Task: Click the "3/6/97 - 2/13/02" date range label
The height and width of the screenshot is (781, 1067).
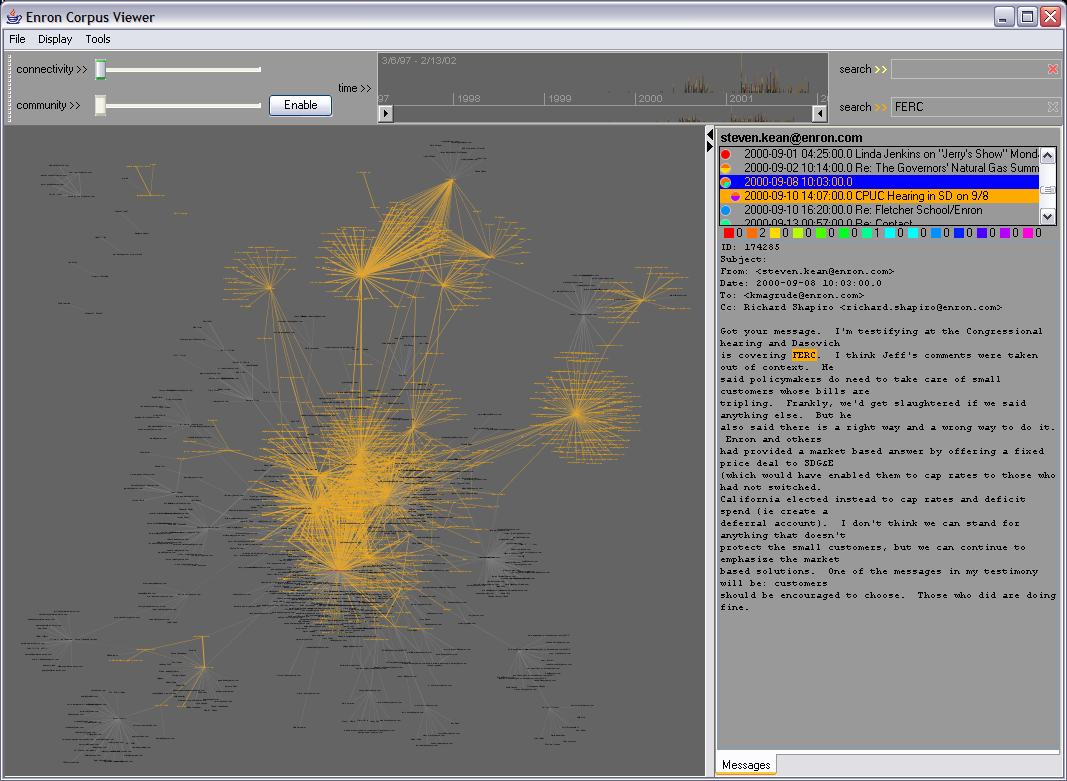Action: tap(418, 61)
